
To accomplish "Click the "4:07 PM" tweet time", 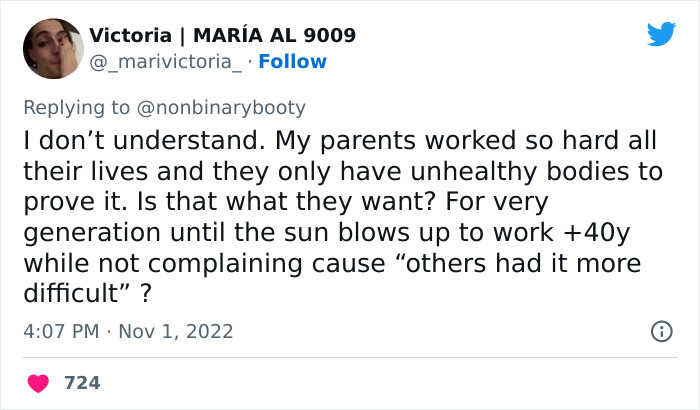I will coord(62,331).
